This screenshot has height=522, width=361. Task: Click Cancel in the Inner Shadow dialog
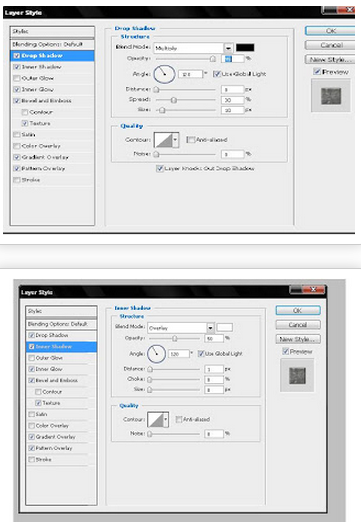(x=298, y=325)
